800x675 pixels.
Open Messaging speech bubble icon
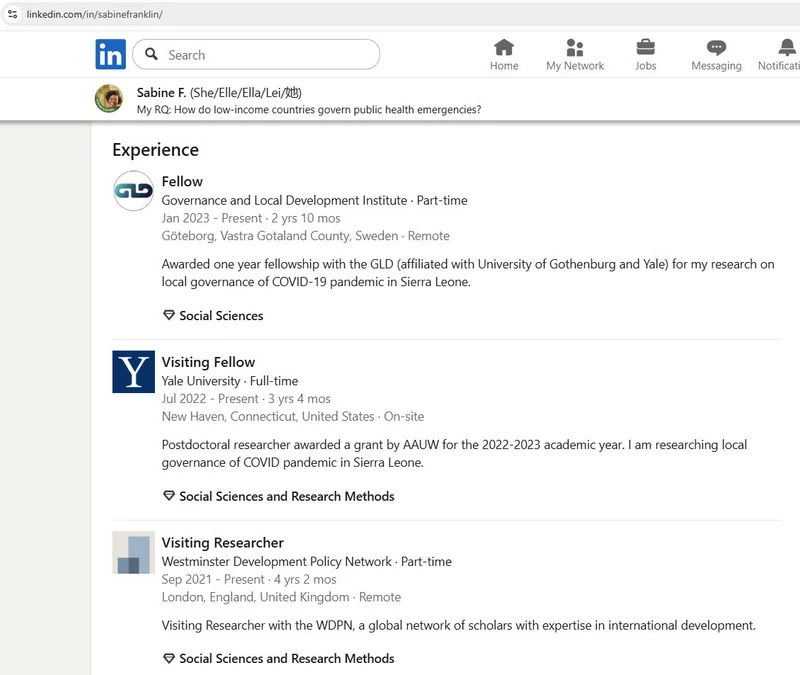point(716,48)
